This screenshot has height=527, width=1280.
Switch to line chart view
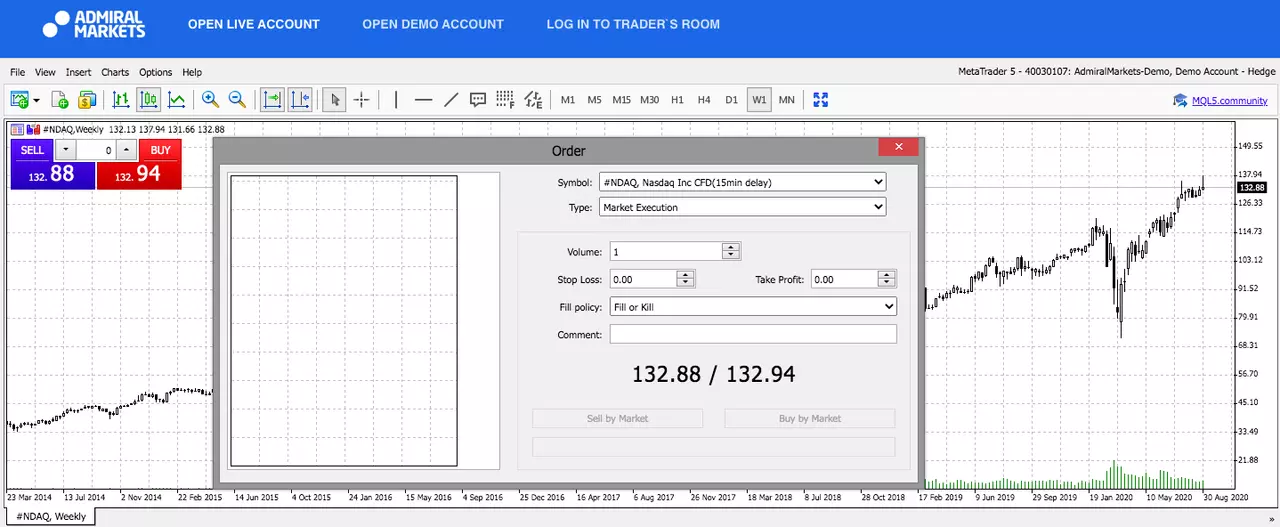[x=176, y=100]
